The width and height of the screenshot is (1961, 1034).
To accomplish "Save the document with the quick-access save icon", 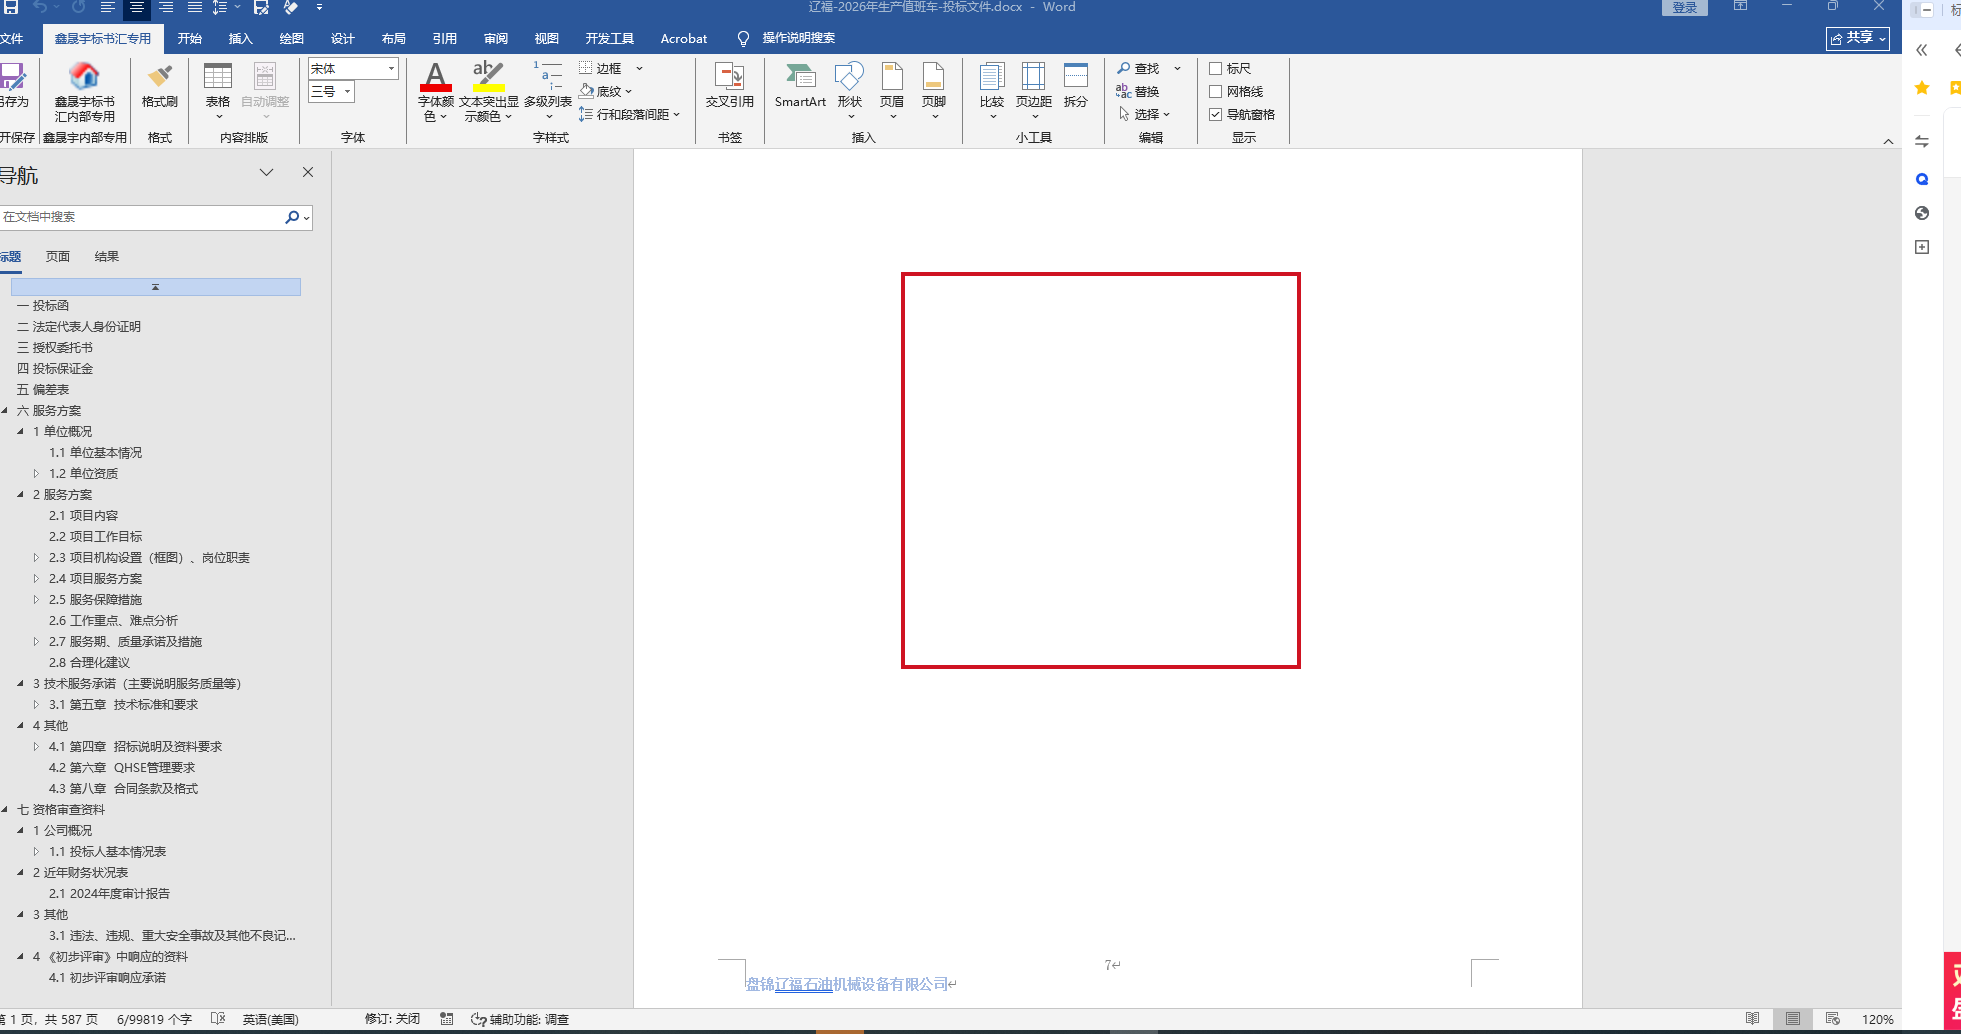I will click(x=11, y=7).
